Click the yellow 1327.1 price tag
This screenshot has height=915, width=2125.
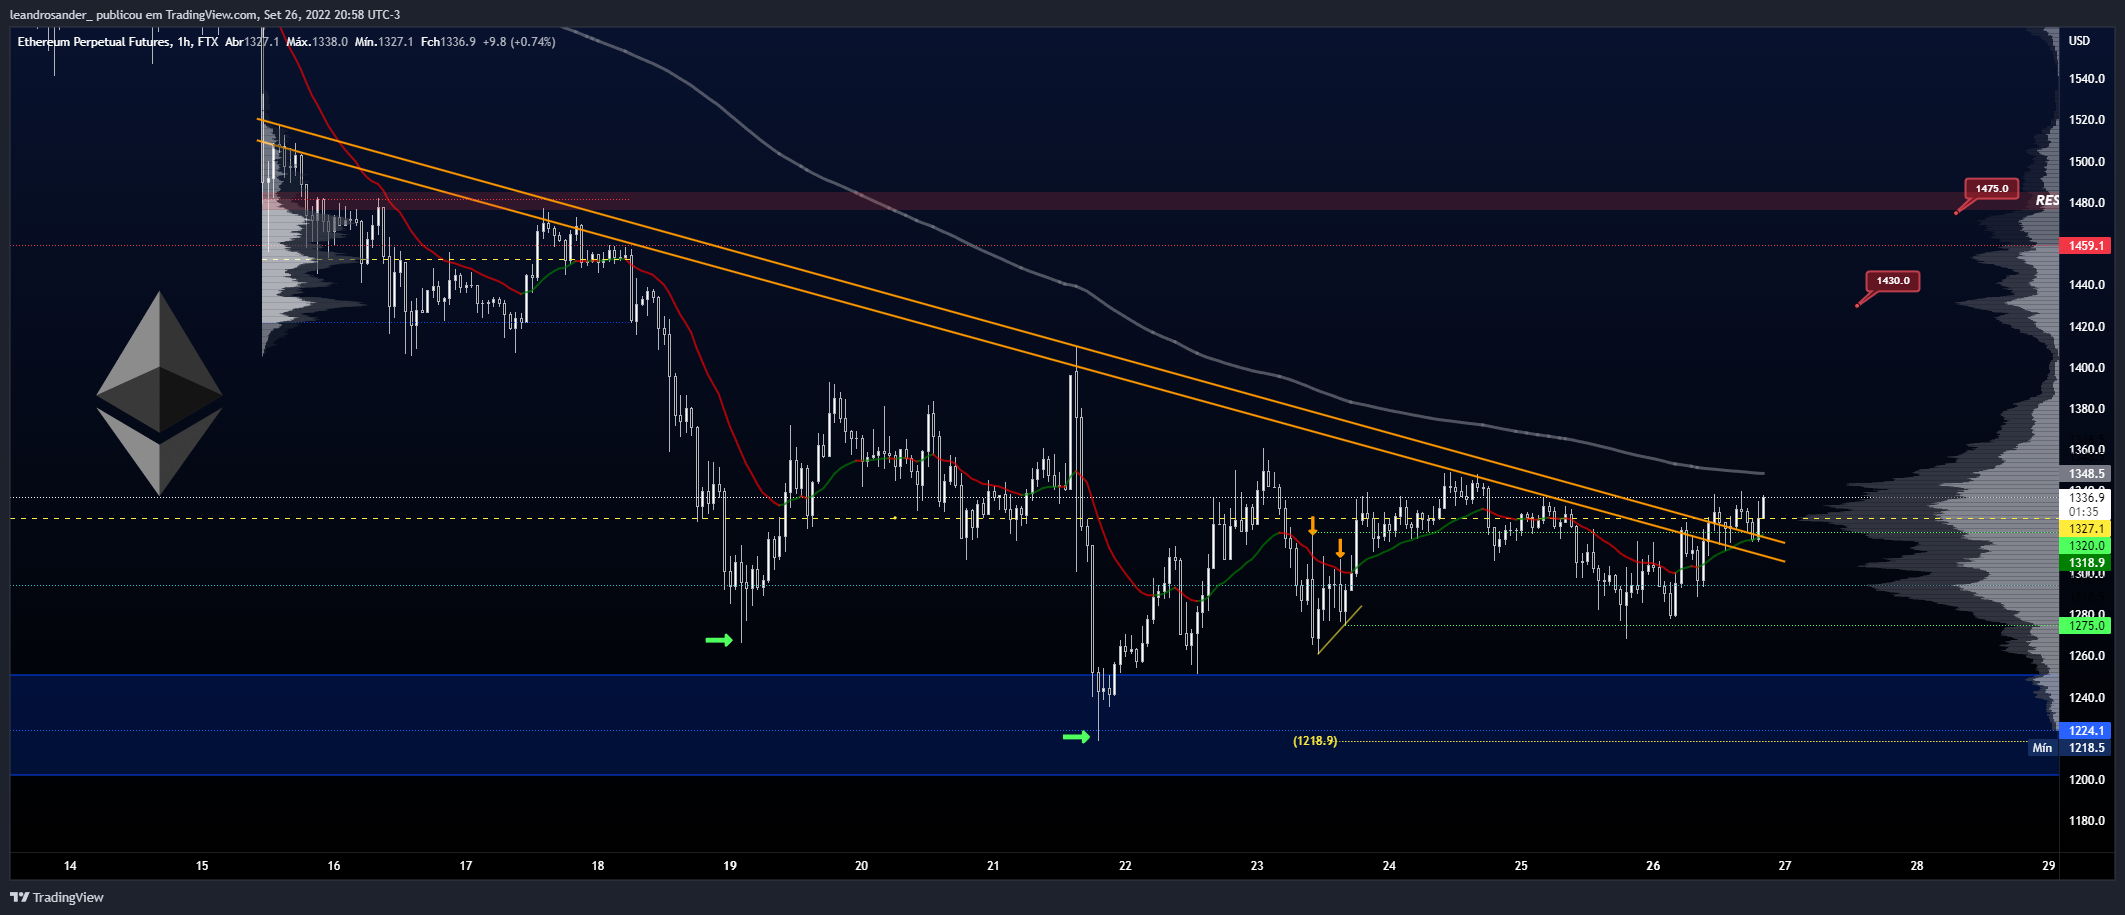(x=2086, y=529)
